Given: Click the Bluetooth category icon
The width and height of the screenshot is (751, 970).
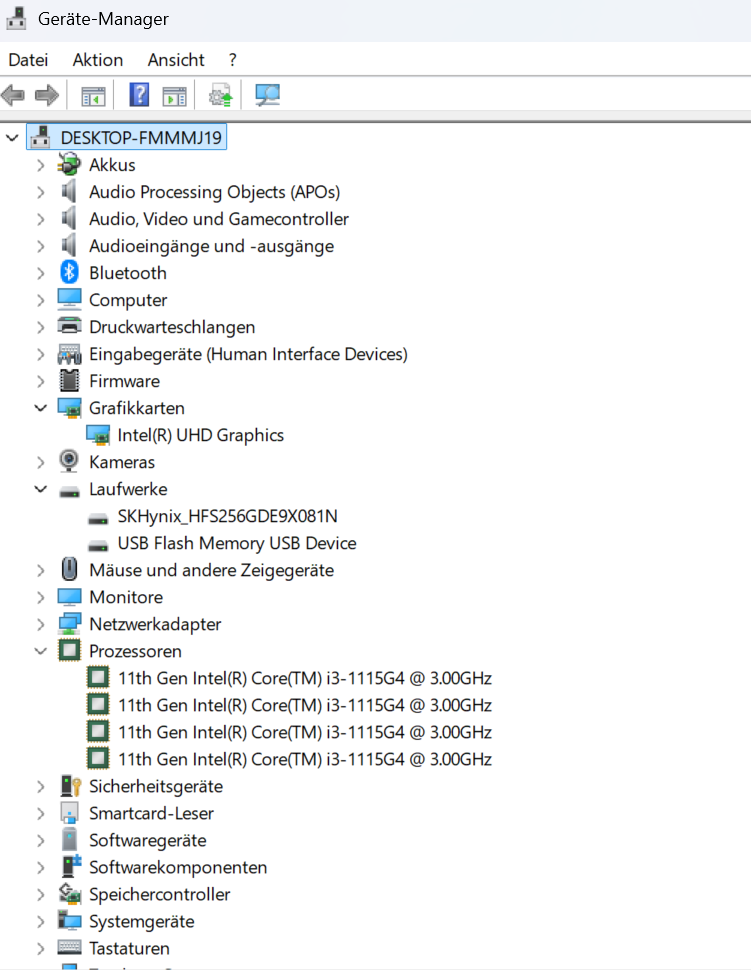Looking at the screenshot, I should [x=69, y=272].
